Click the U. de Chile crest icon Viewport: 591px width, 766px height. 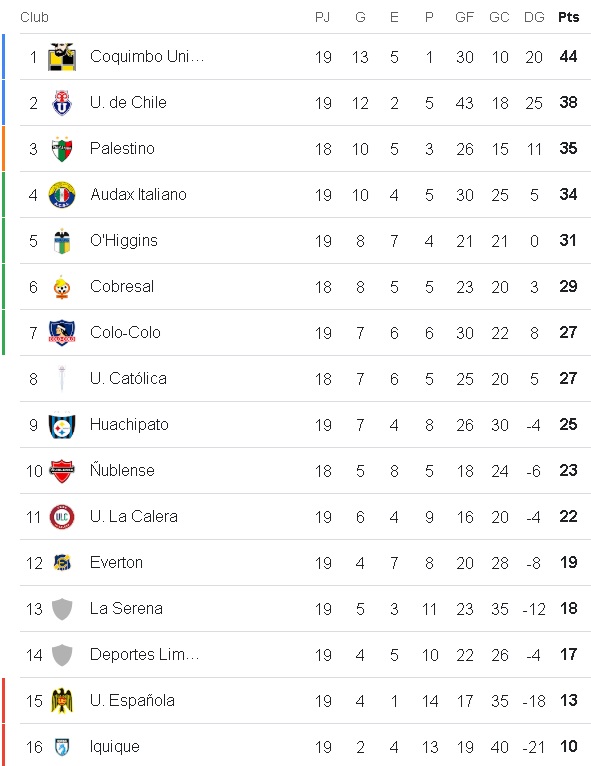tap(62, 103)
